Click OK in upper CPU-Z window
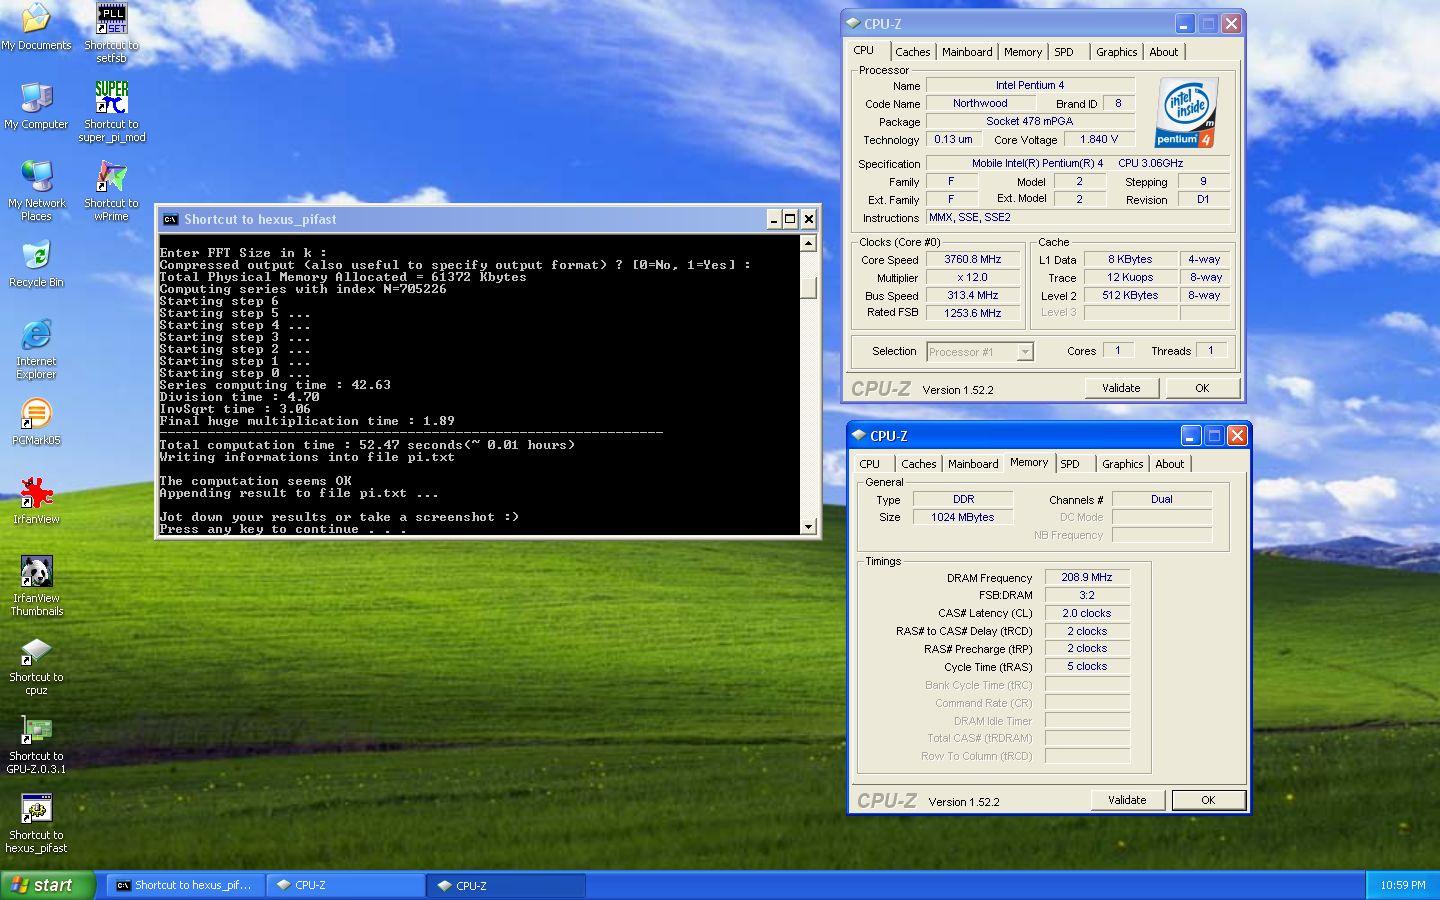The image size is (1440, 900). coord(1202,388)
